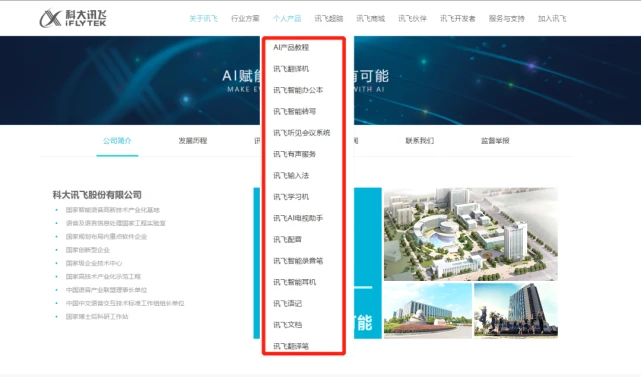This screenshot has width=641, height=377.
Task: Click the 国家规划布局内重点软件企业 bullet
Action: tap(106, 236)
